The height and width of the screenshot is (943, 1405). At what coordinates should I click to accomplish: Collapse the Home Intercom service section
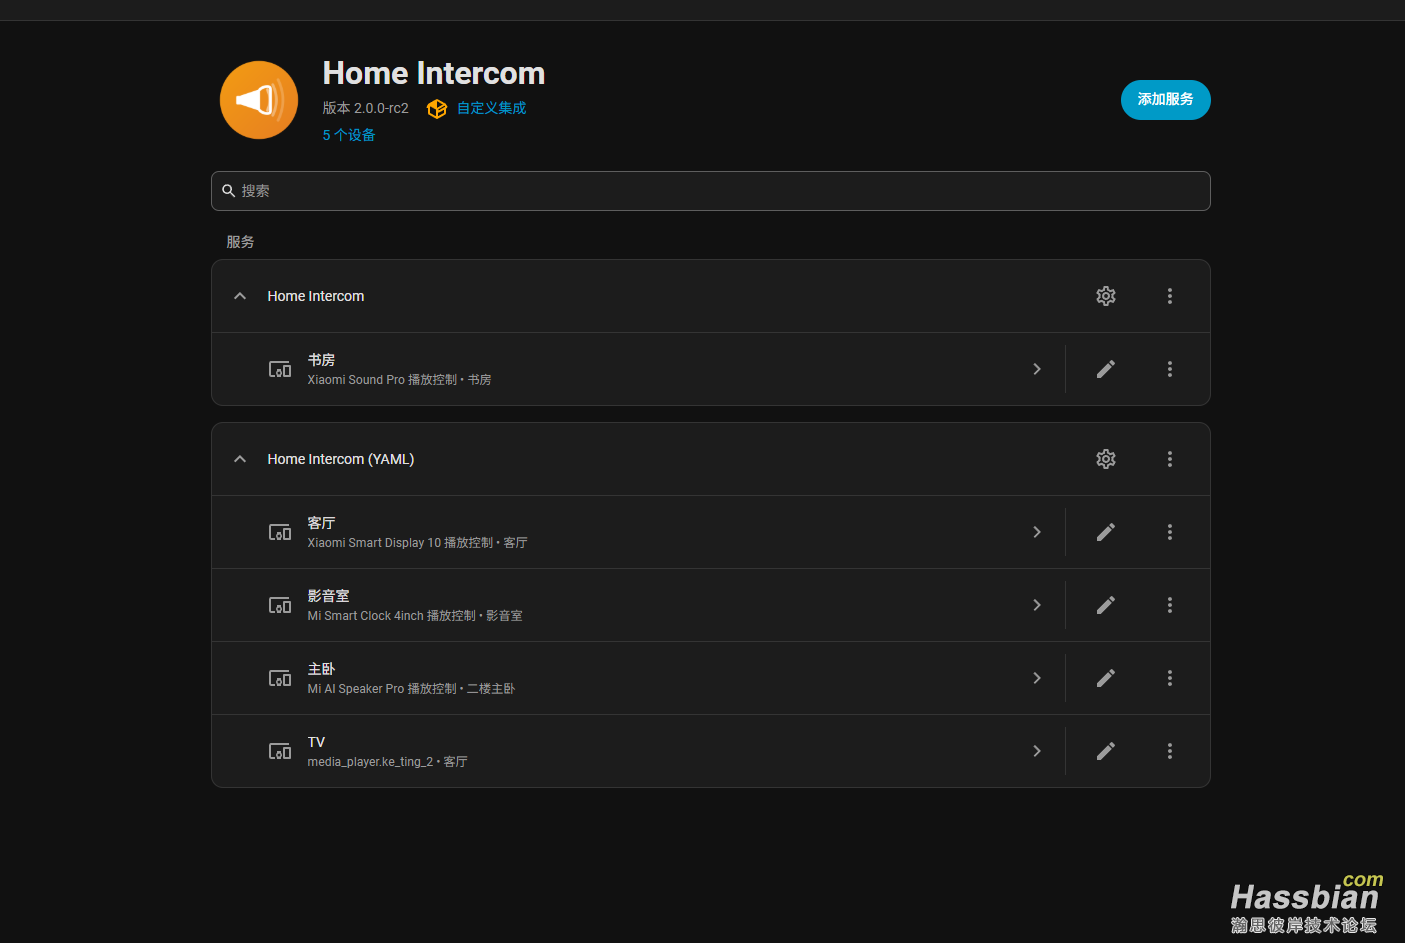tap(240, 296)
